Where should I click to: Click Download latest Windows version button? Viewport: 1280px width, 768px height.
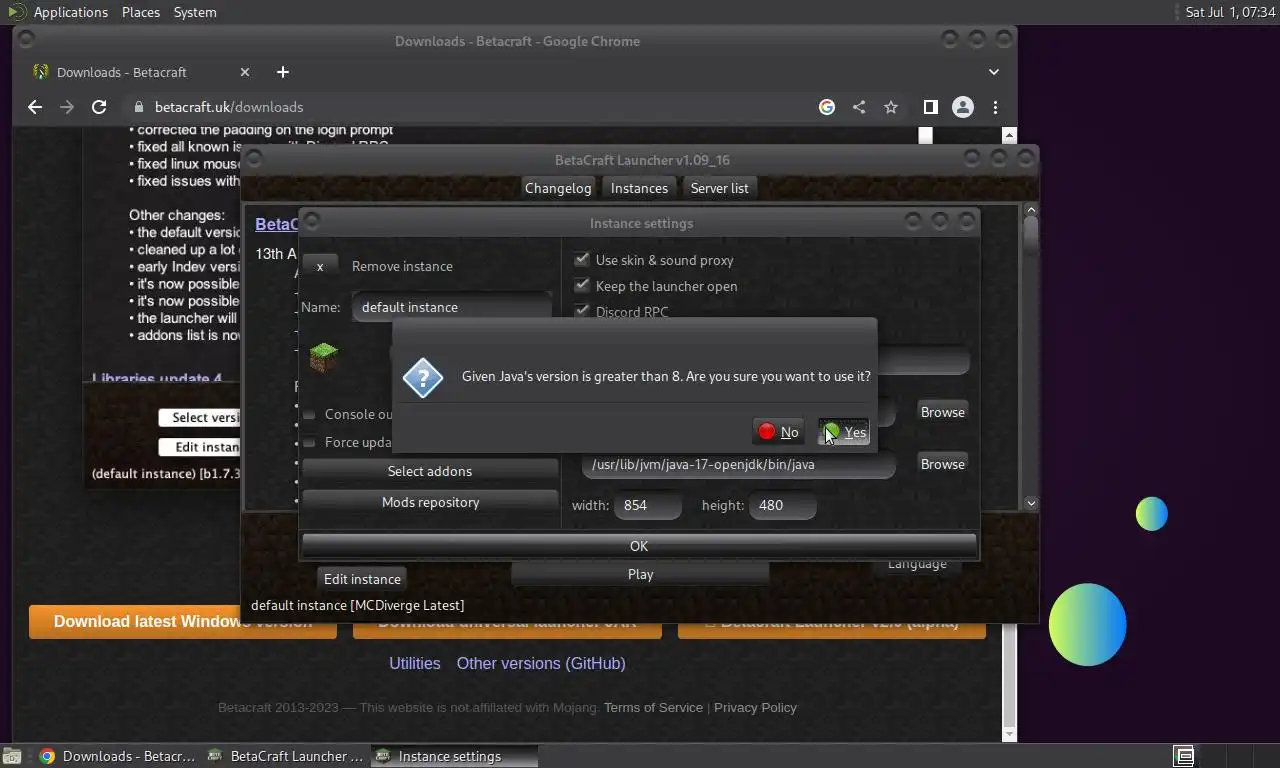point(182,621)
